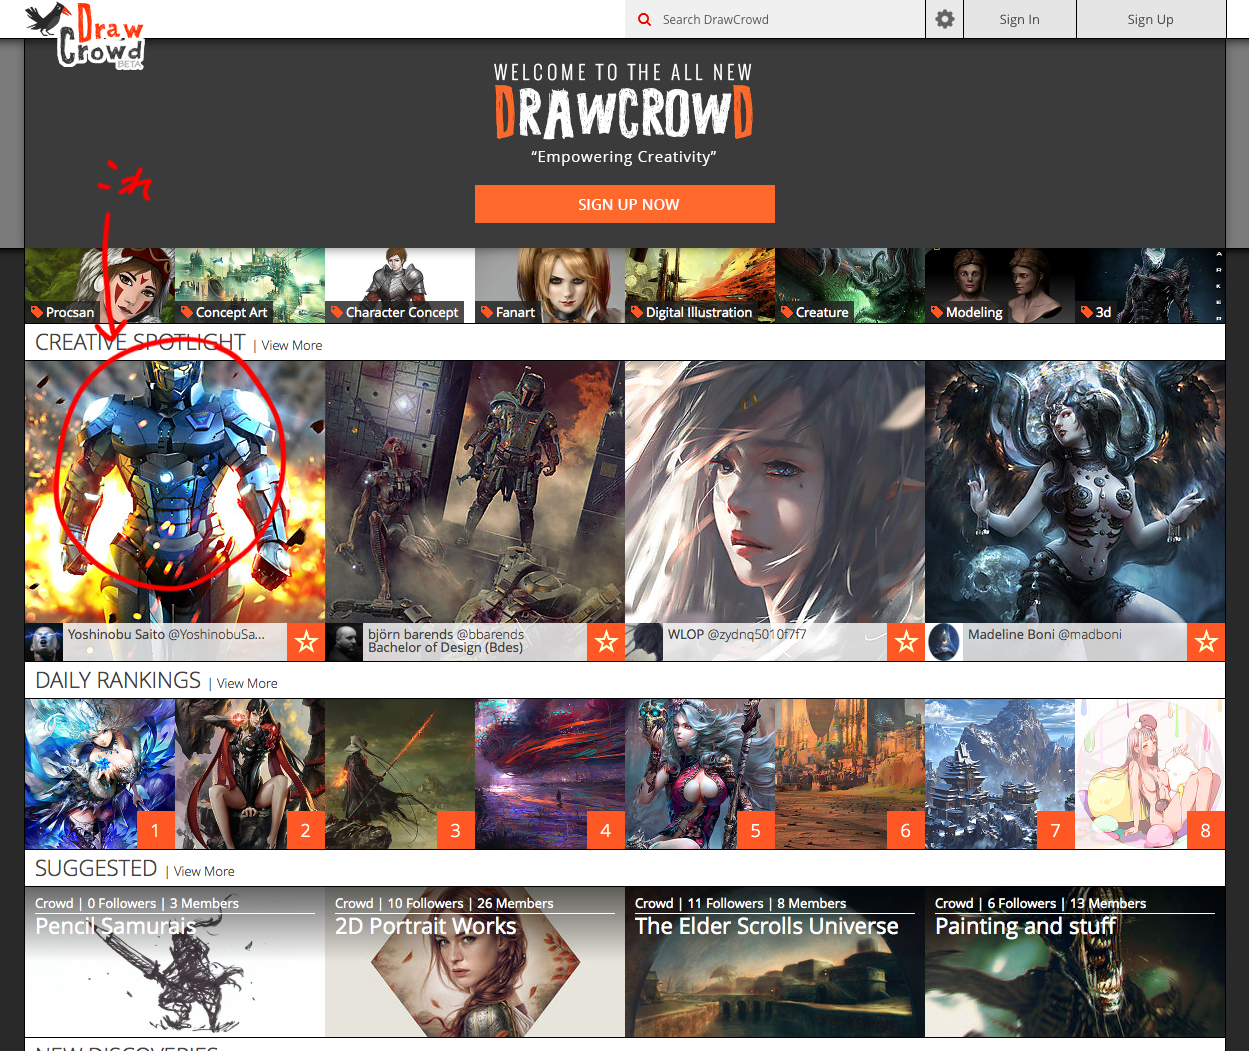Open daily ranking artwork number 1
This screenshot has height=1051, width=1249.
tap(100, 774)
